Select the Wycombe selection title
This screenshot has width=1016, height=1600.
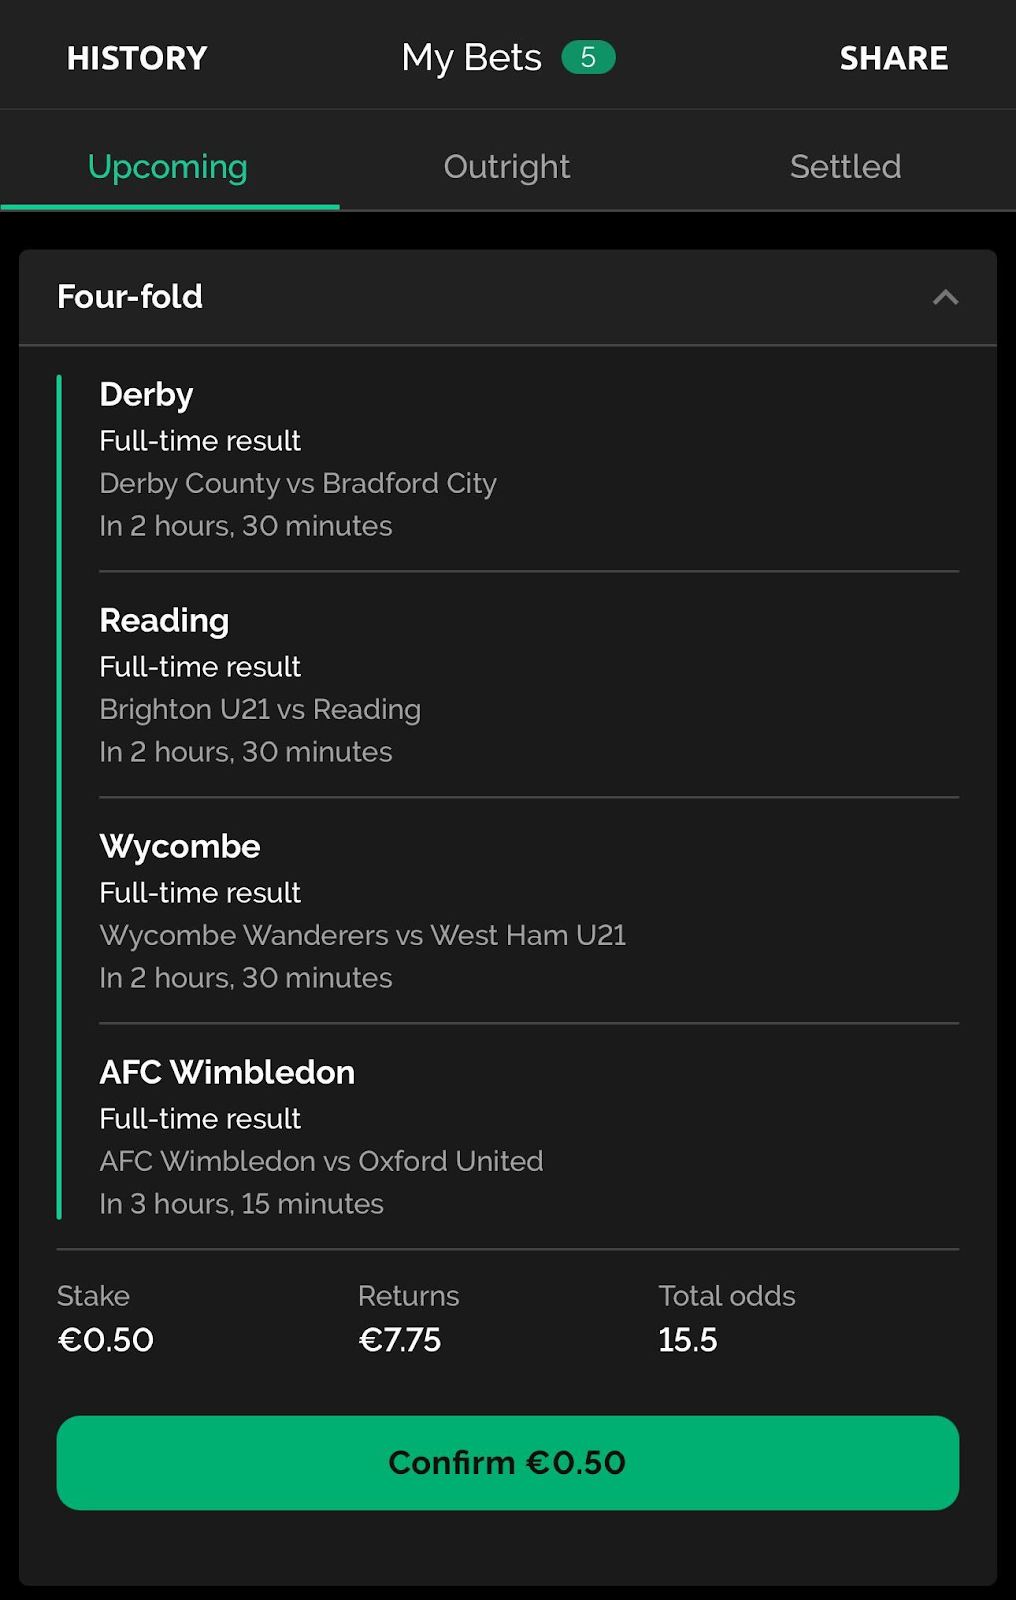[x=180, y=847]
